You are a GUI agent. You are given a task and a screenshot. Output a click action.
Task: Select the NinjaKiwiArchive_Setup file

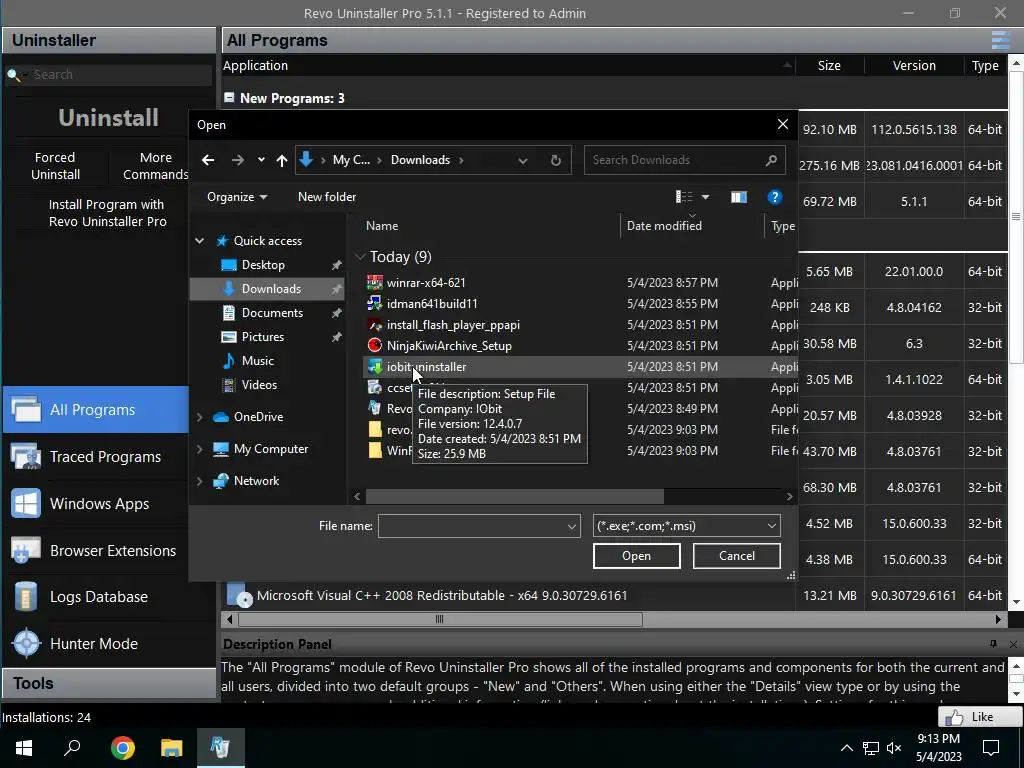(449, 345)
